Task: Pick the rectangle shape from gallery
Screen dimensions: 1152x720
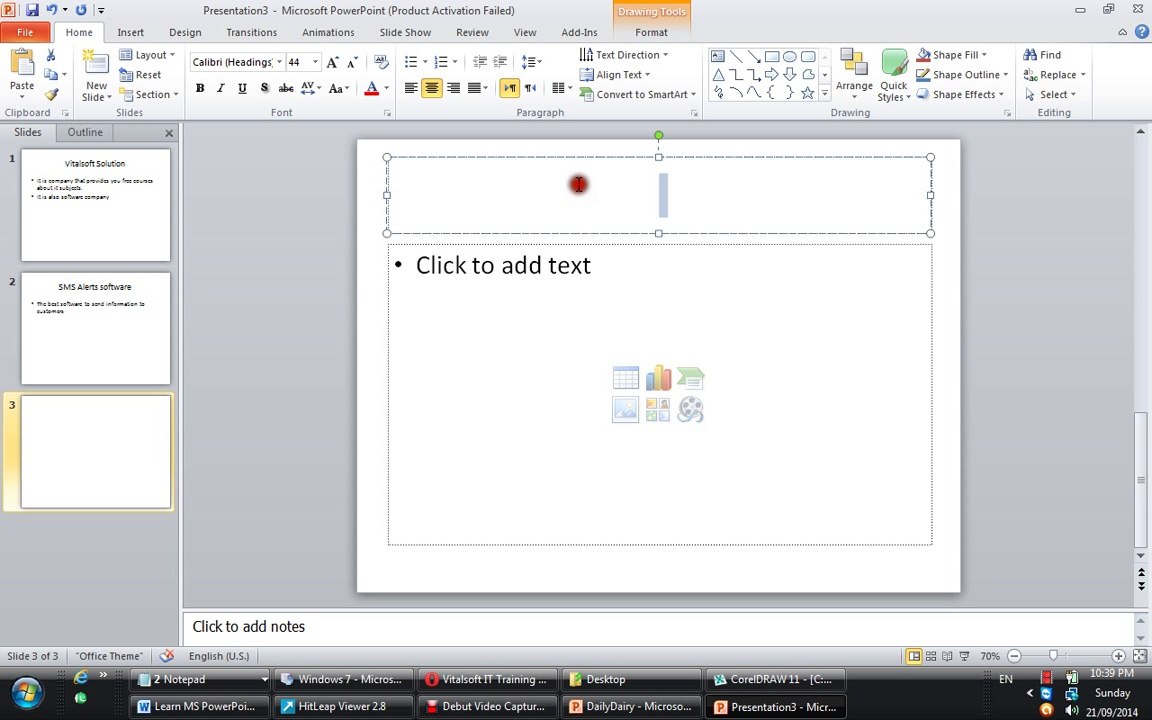Action: (x=771, y=57)
